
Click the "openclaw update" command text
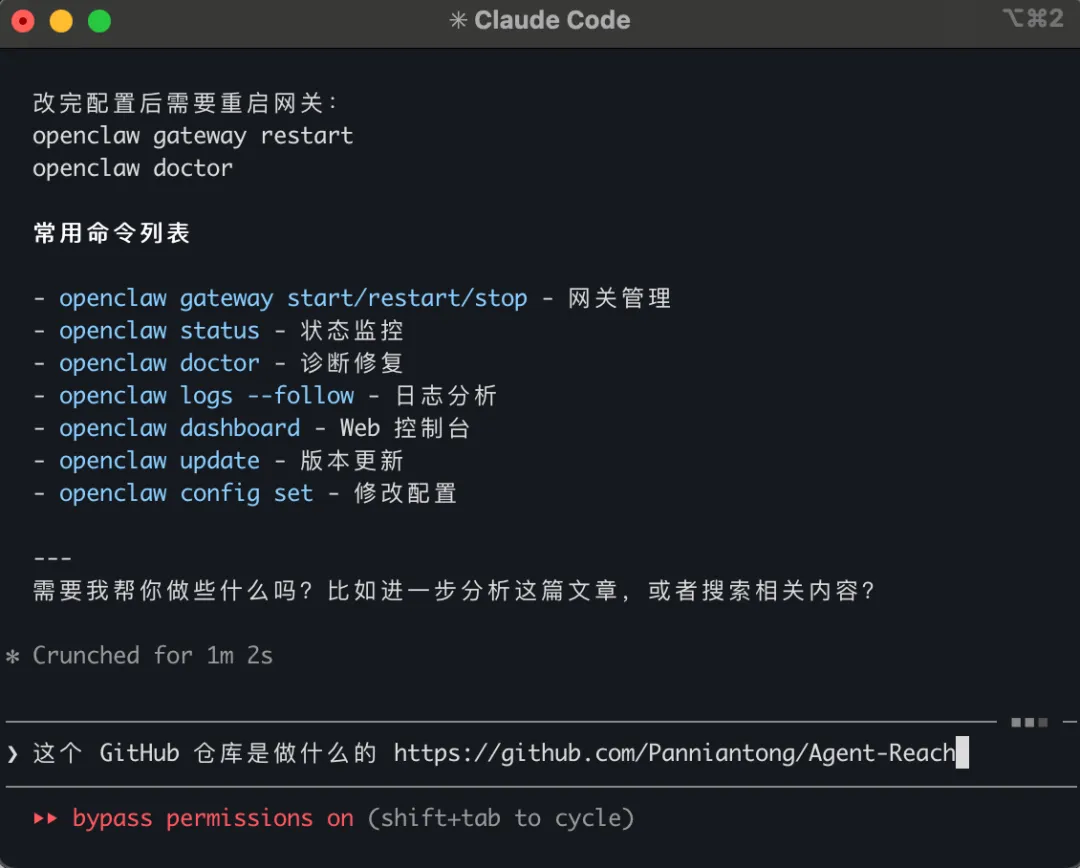pos(159,460)
